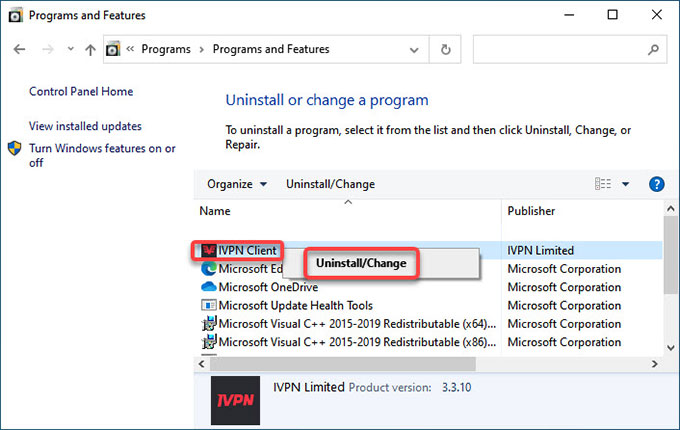
Task: Open View installed updates link
Action: click(85, 126)
